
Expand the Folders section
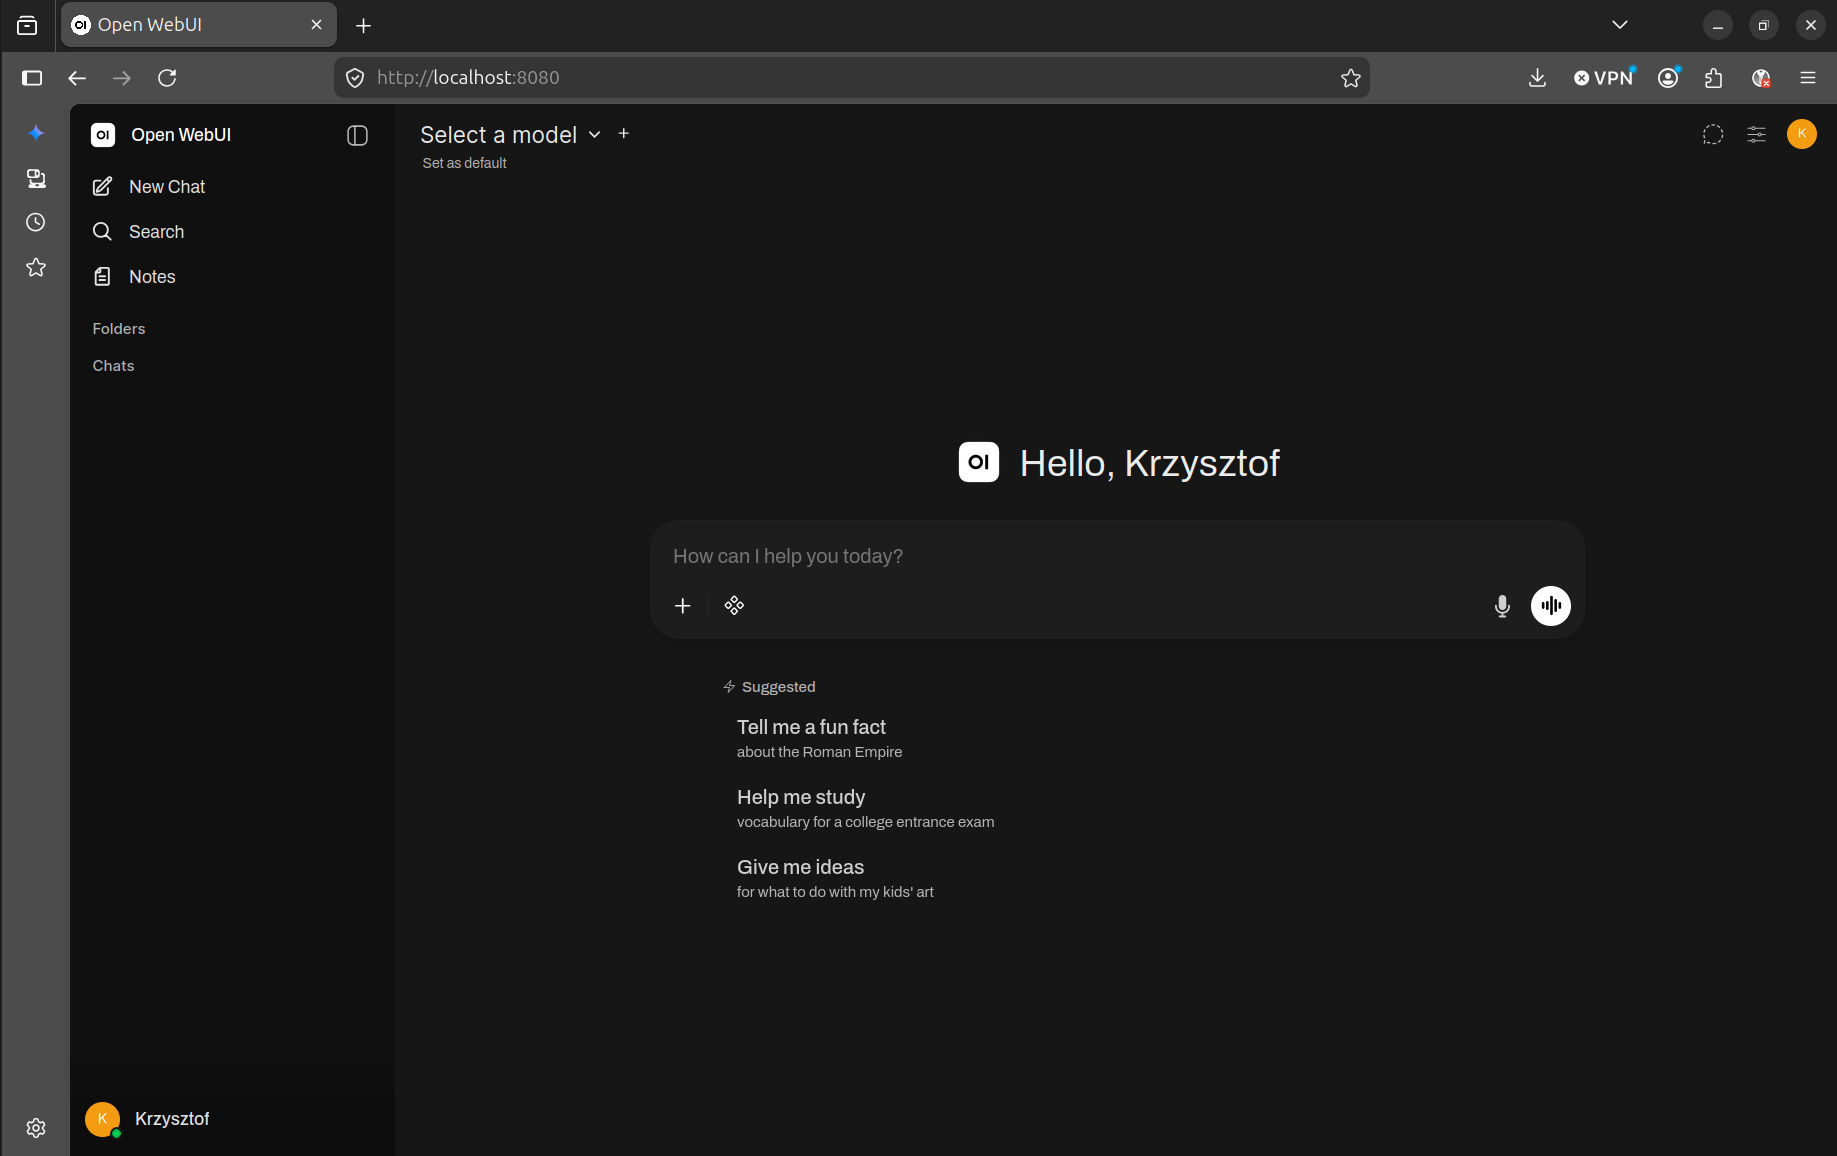pos(119,329)
